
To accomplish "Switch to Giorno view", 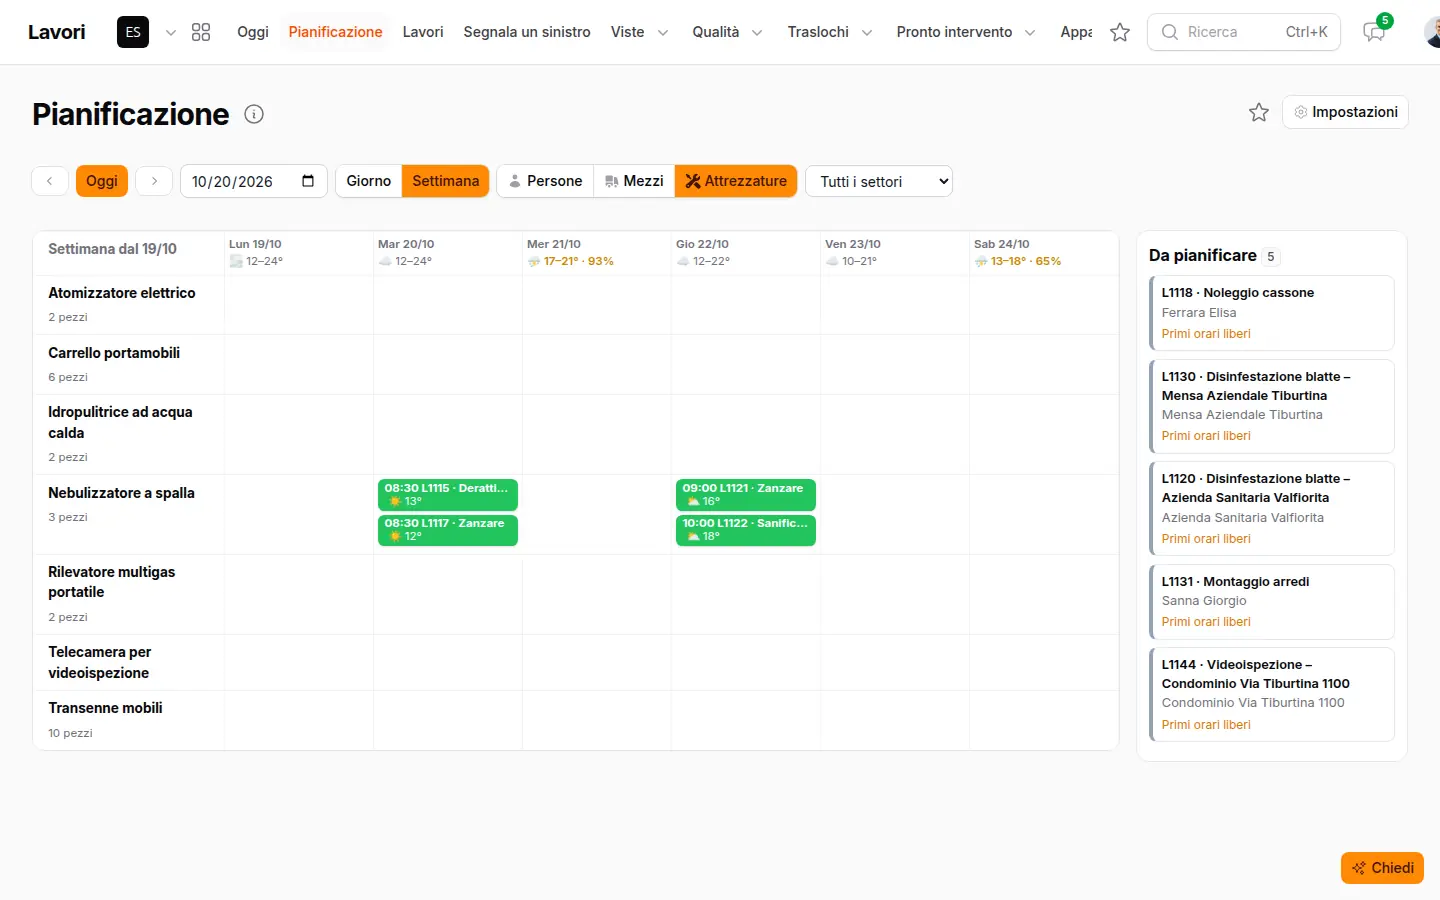I will click(x=368, y=181).
